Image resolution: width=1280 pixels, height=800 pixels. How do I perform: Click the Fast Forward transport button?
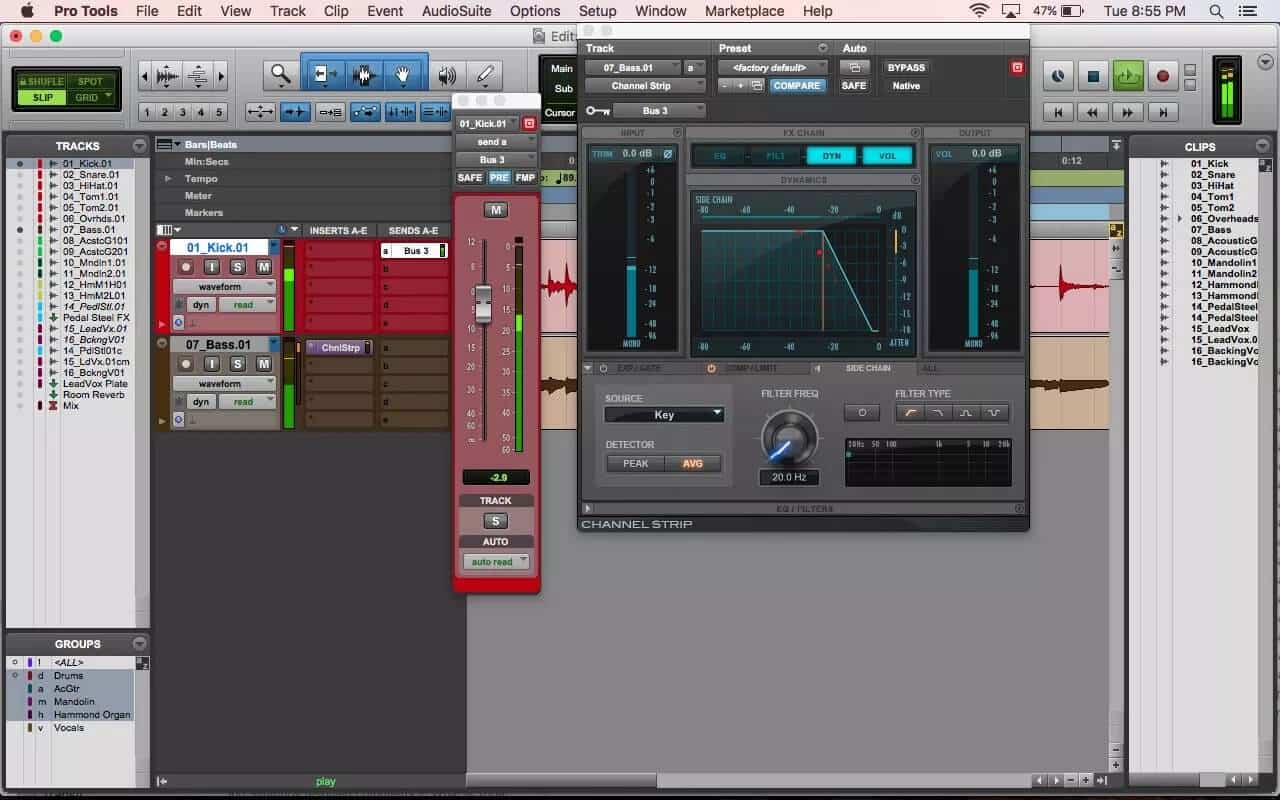point(1128,113)
